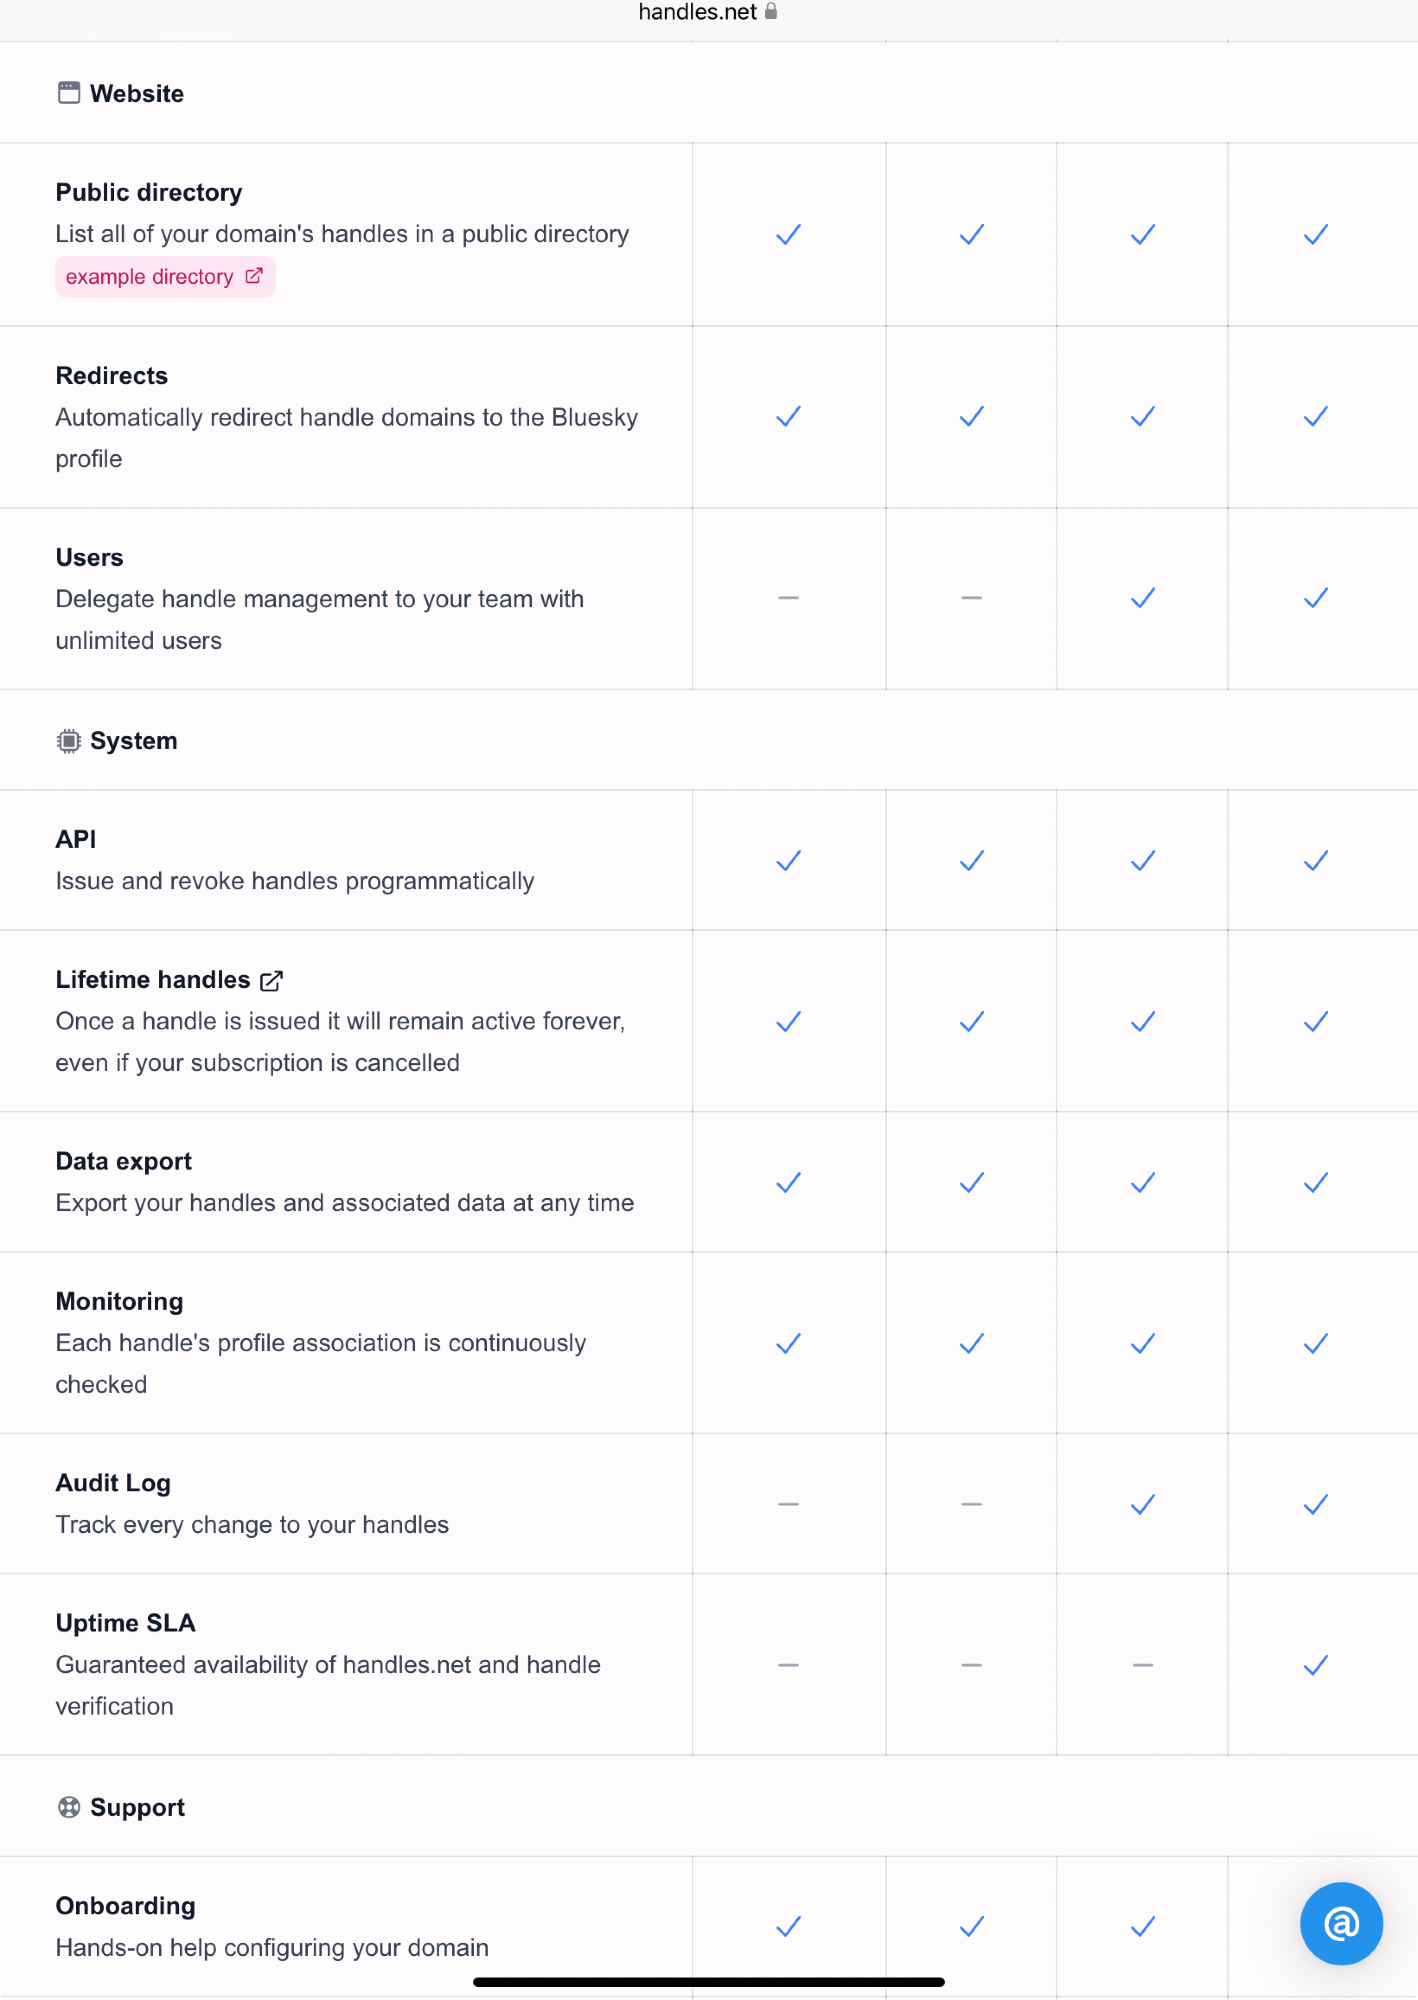1418x2000 pixels.
Task: Click first column checkmark in Public directory row
Action: (x=788, y=235)
